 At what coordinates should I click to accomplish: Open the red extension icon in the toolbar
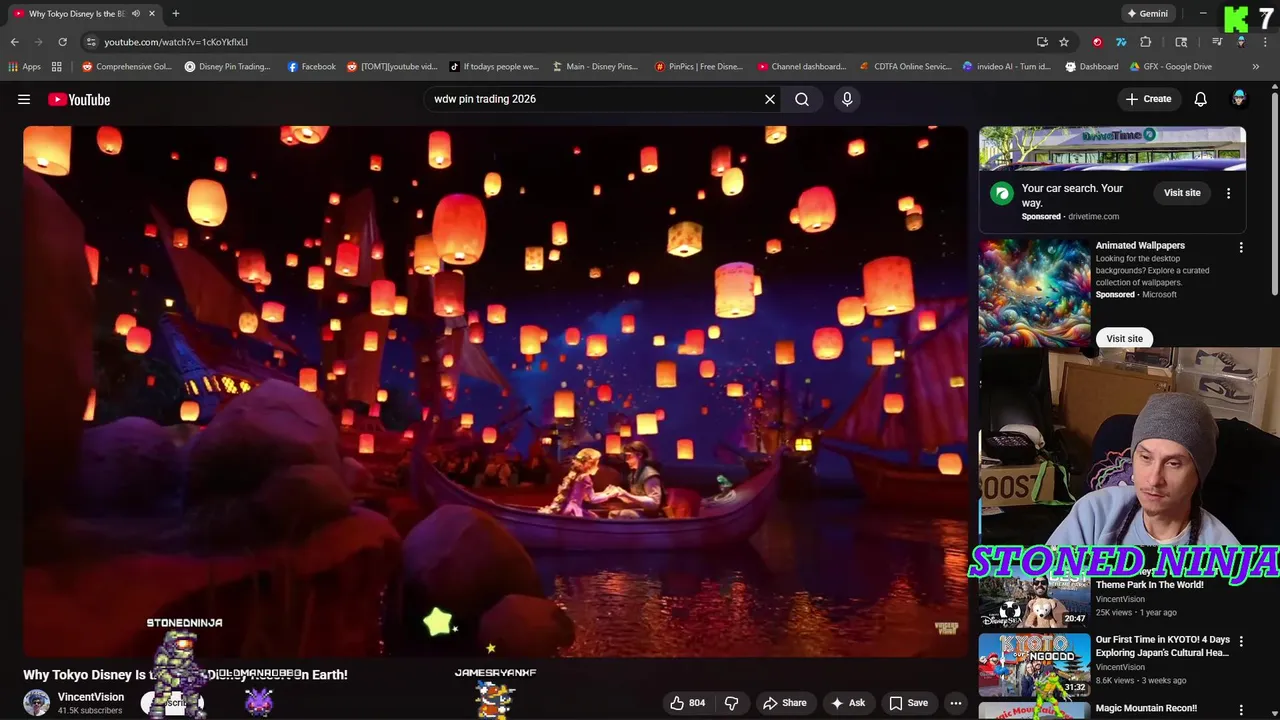pyautogui.click(x=1097, y=42)
